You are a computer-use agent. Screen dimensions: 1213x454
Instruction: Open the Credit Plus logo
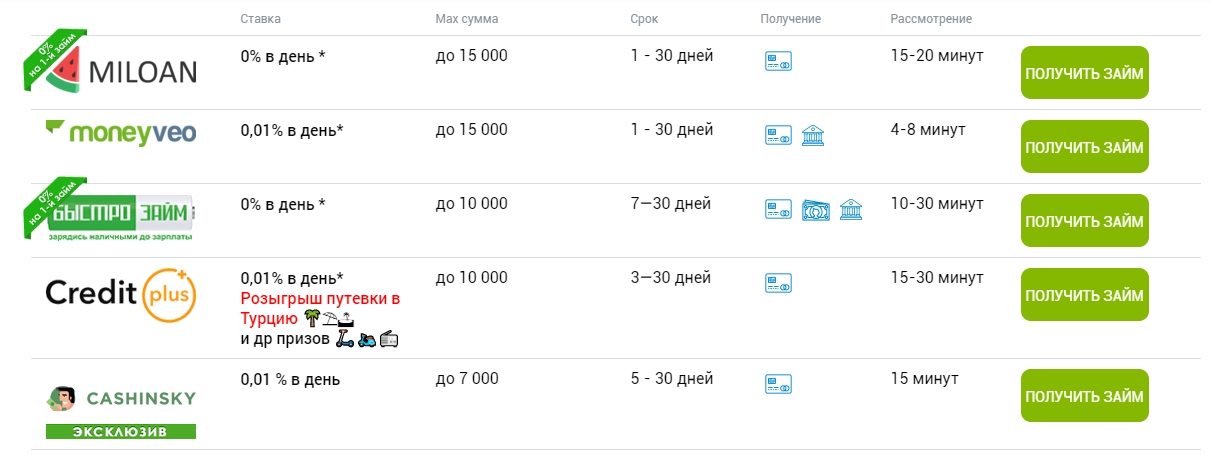tap(120, 294)
